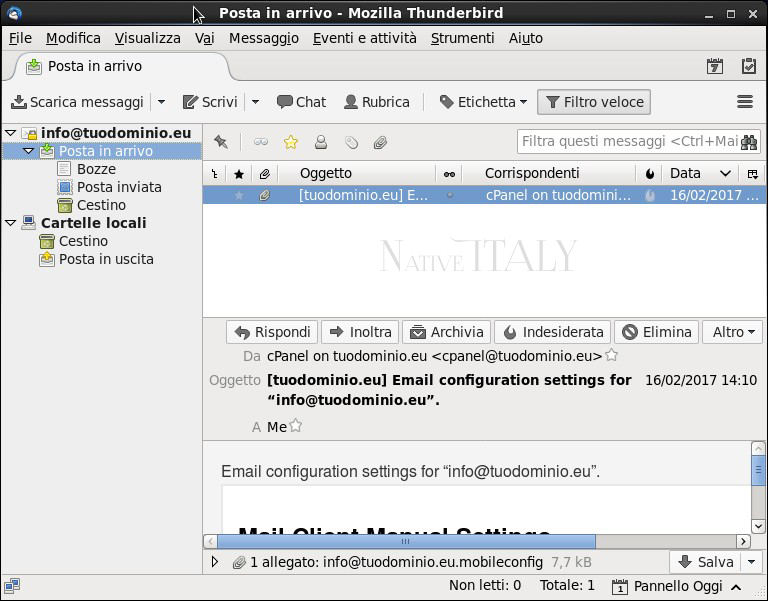Open the Visualizza menu
This screenshot has height=601, width=768.
tap(147, 38)
